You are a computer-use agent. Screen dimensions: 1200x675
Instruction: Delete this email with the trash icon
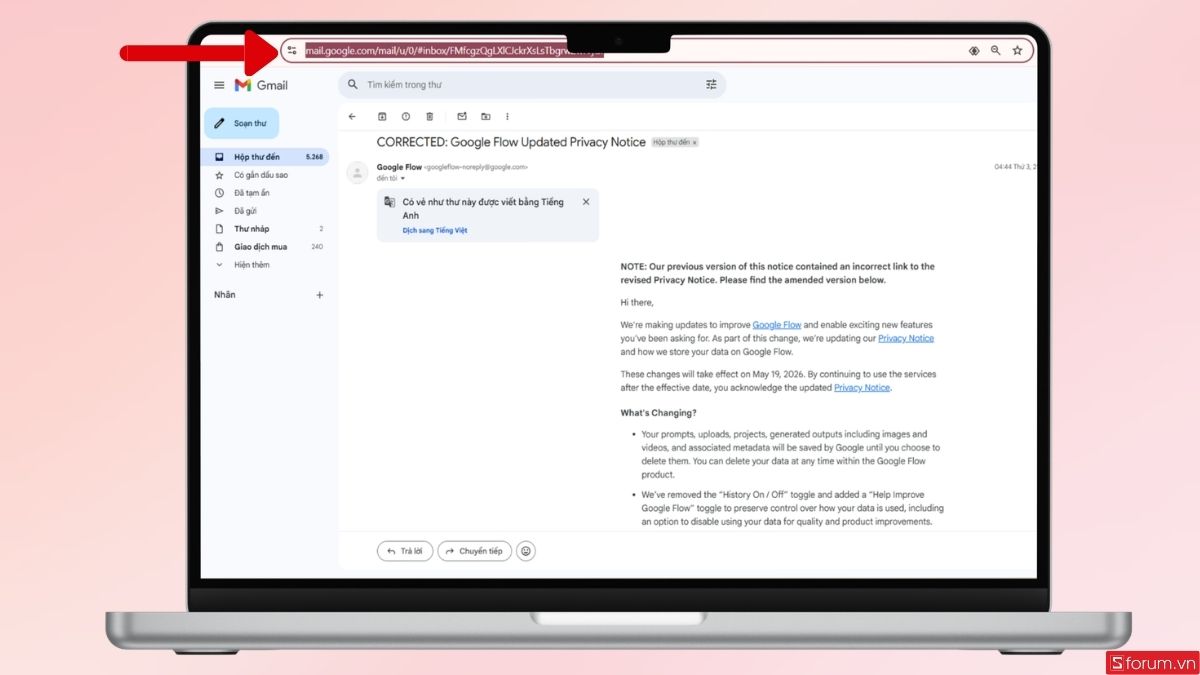click(x=430, y=117)
